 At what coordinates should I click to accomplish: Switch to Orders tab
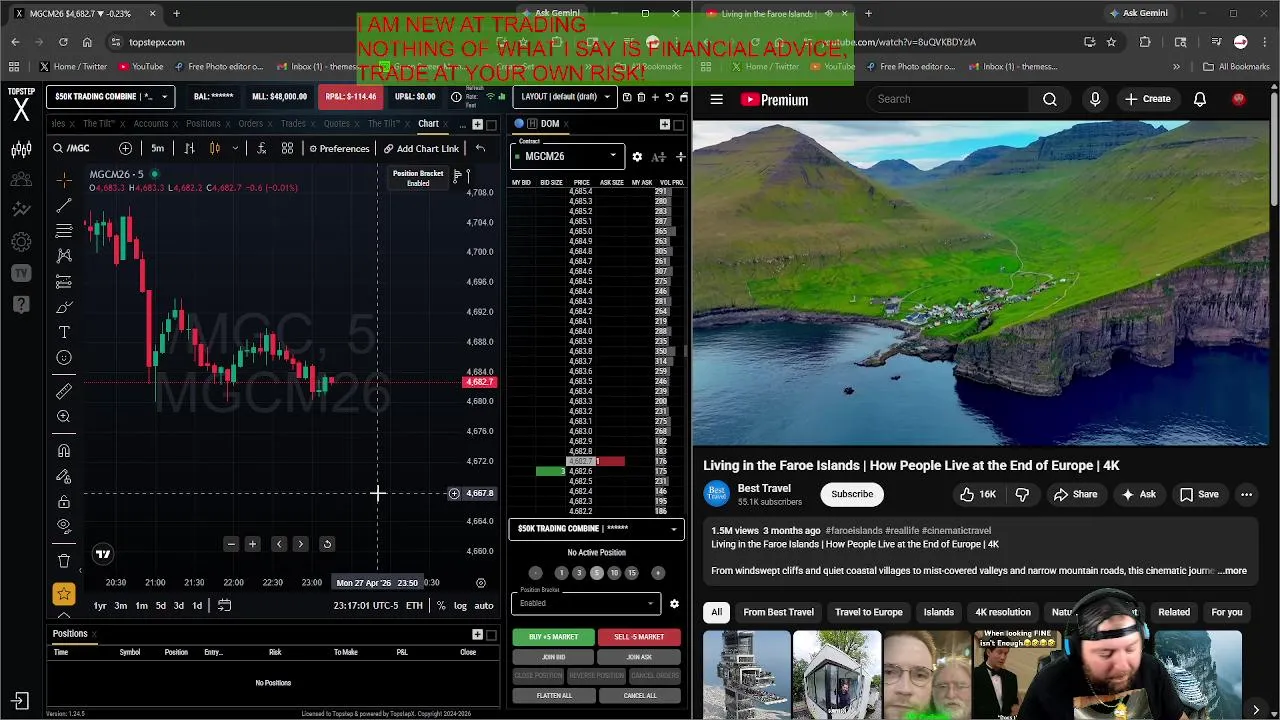point(251,124)
